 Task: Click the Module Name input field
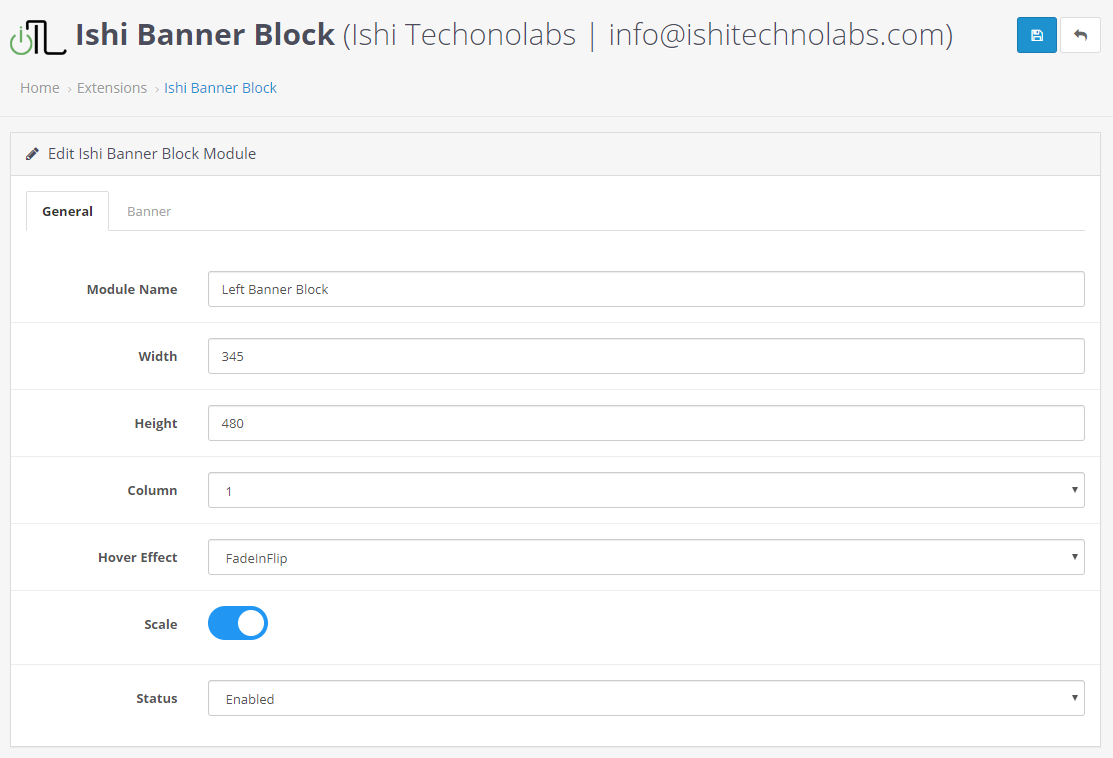[x=646, y=289]
